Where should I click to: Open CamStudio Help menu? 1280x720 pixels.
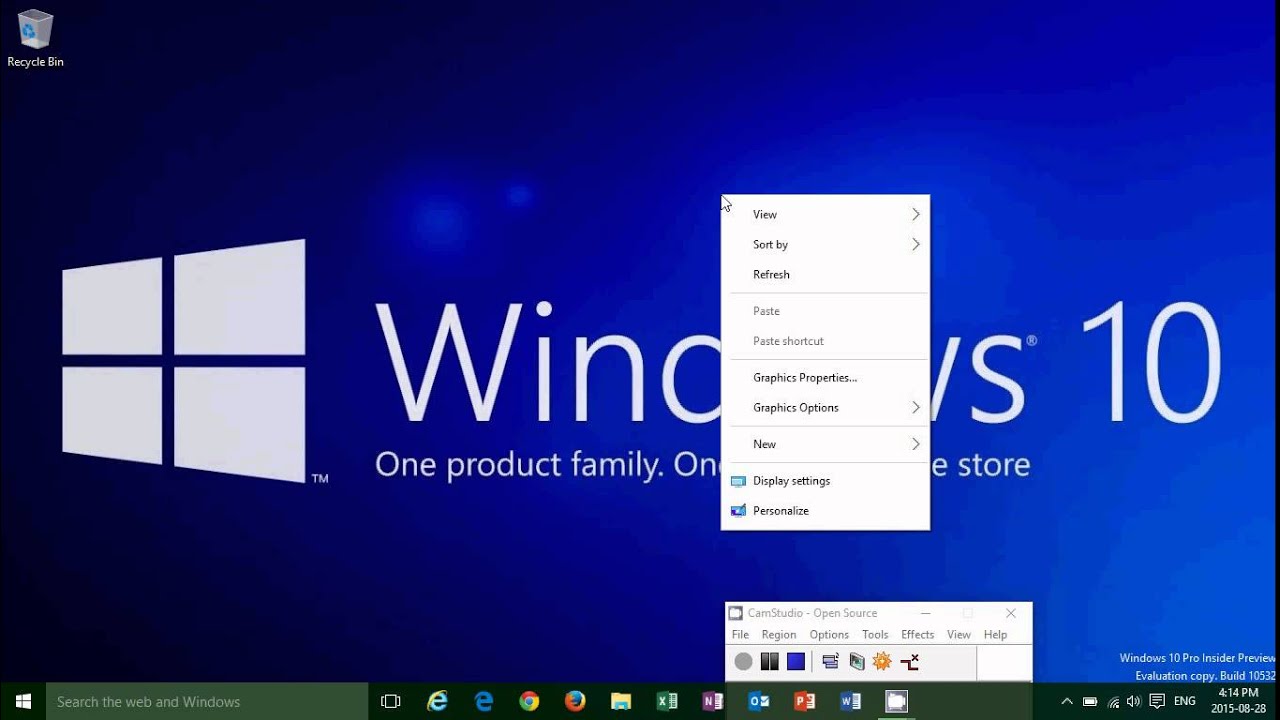(x=995, y=634)
